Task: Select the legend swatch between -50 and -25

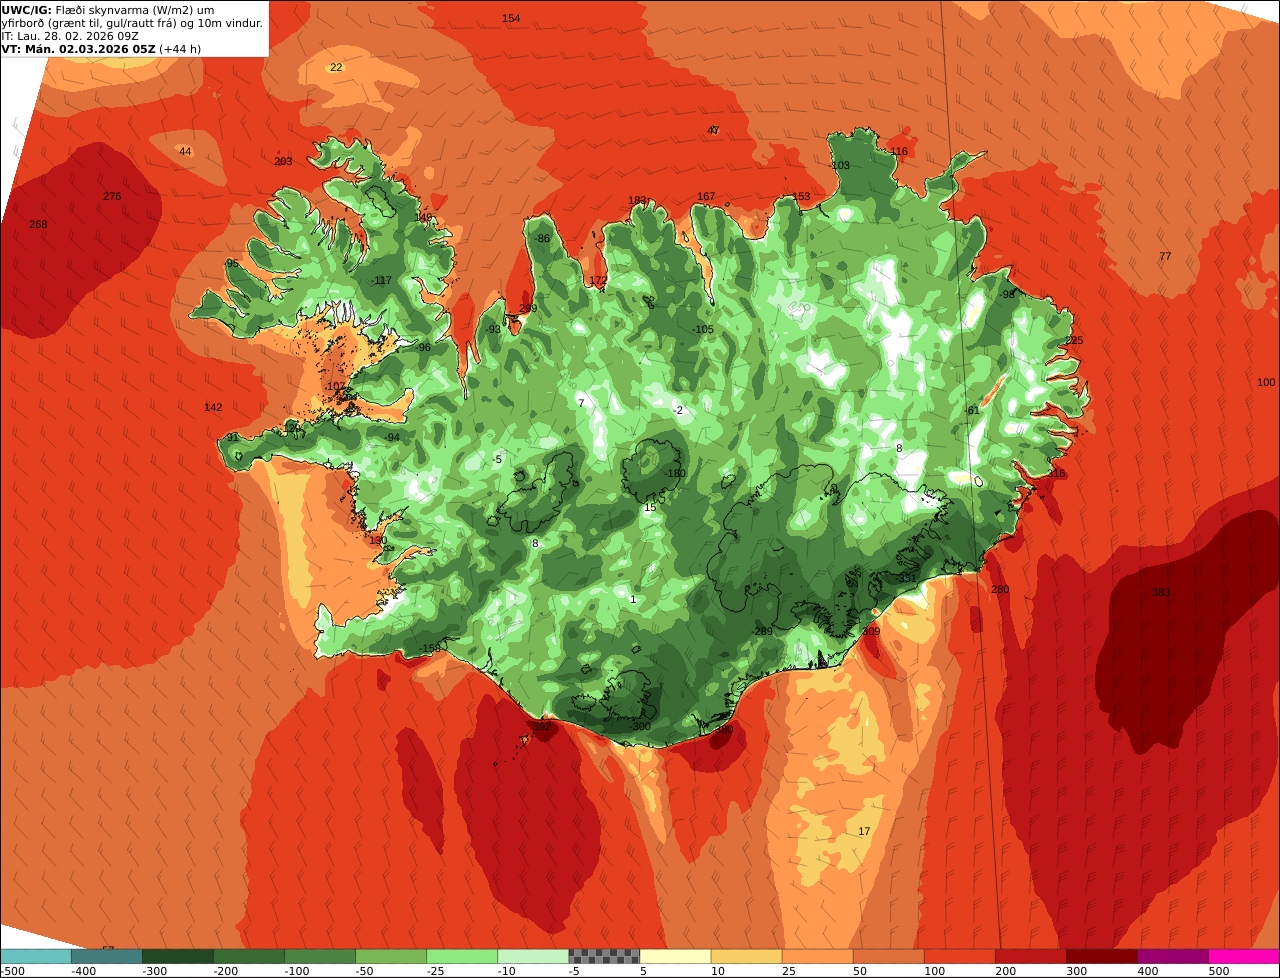Action: [x=391, y=956]
